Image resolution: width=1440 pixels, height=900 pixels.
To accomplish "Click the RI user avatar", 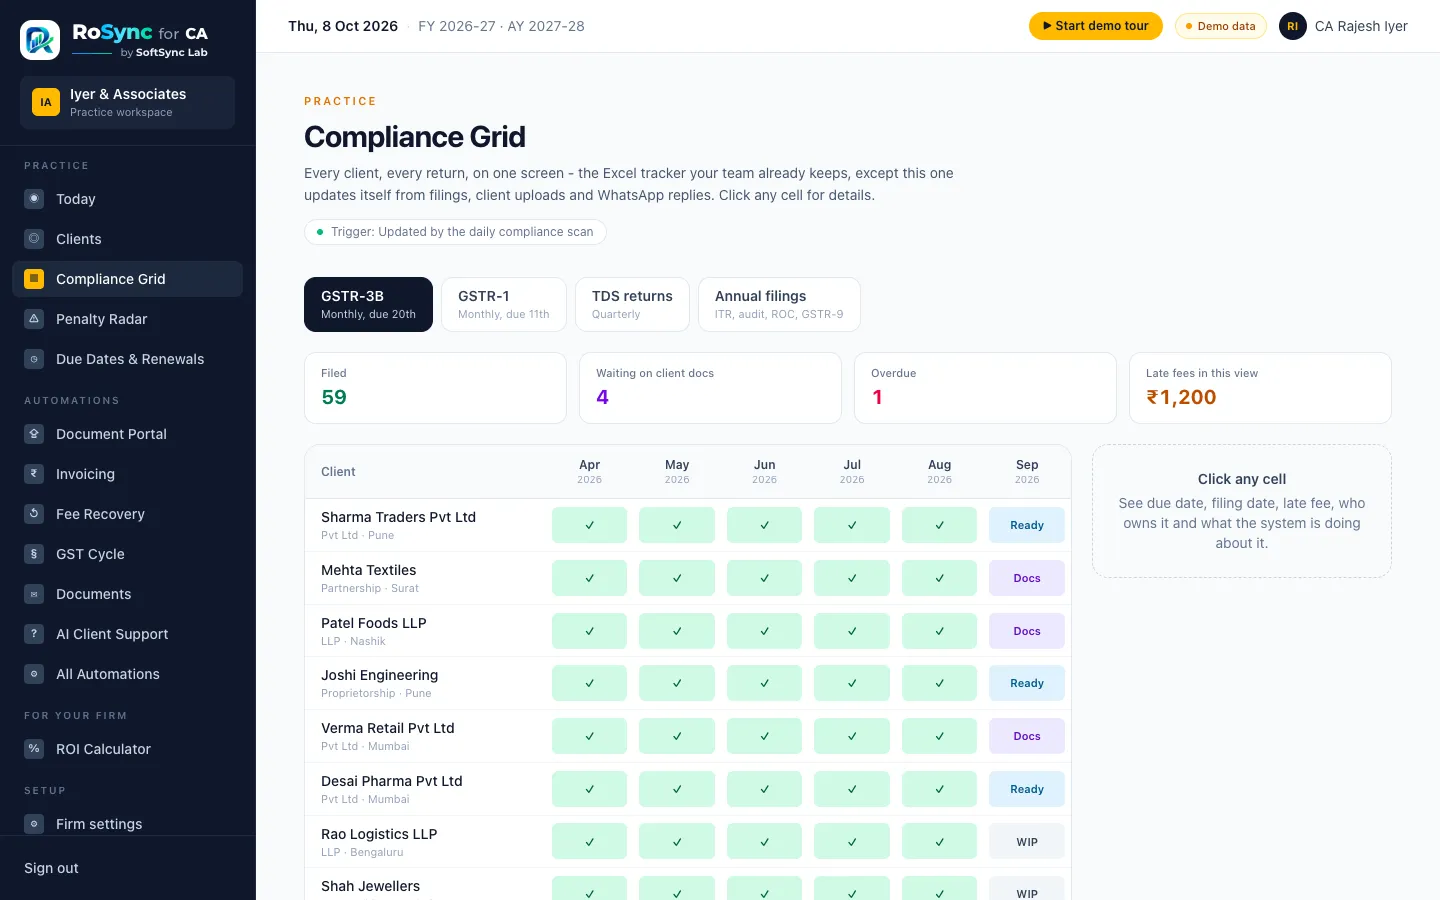I will (x=1293, y=26).
